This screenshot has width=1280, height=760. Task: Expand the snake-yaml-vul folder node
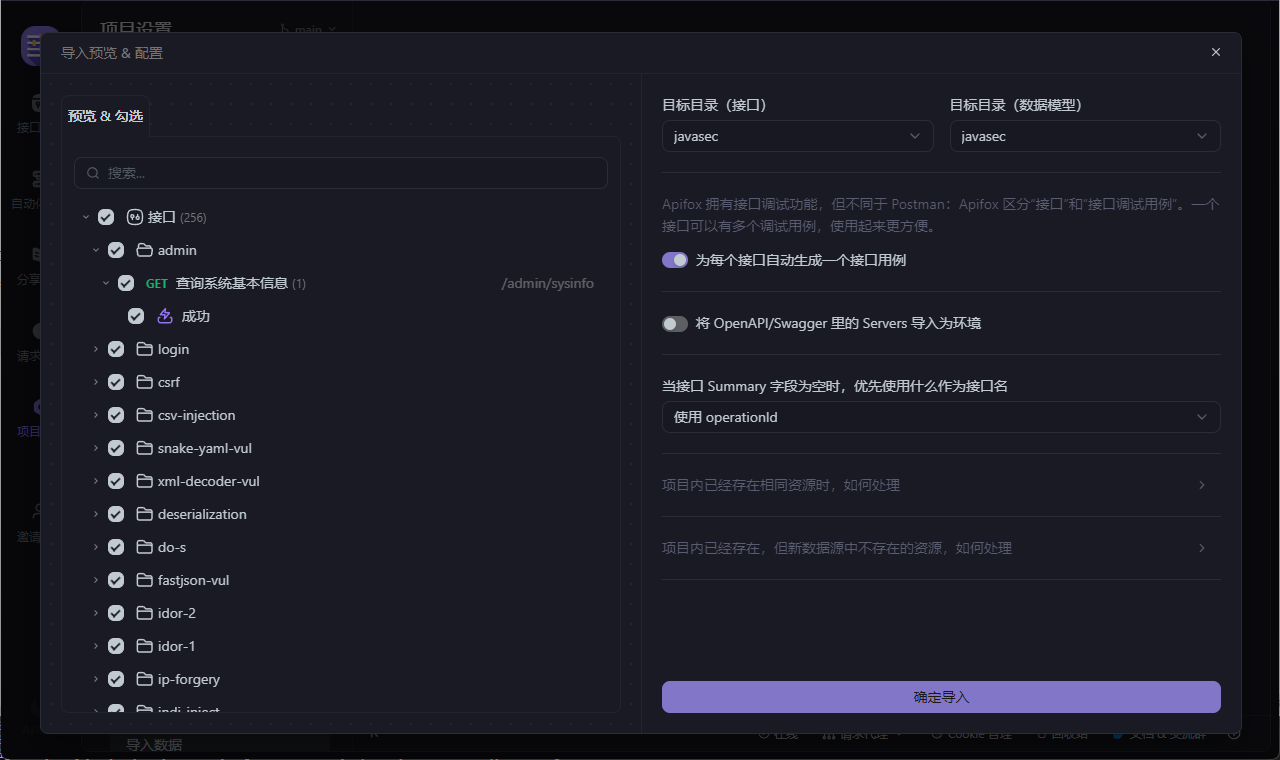click(x=96, y=448)
